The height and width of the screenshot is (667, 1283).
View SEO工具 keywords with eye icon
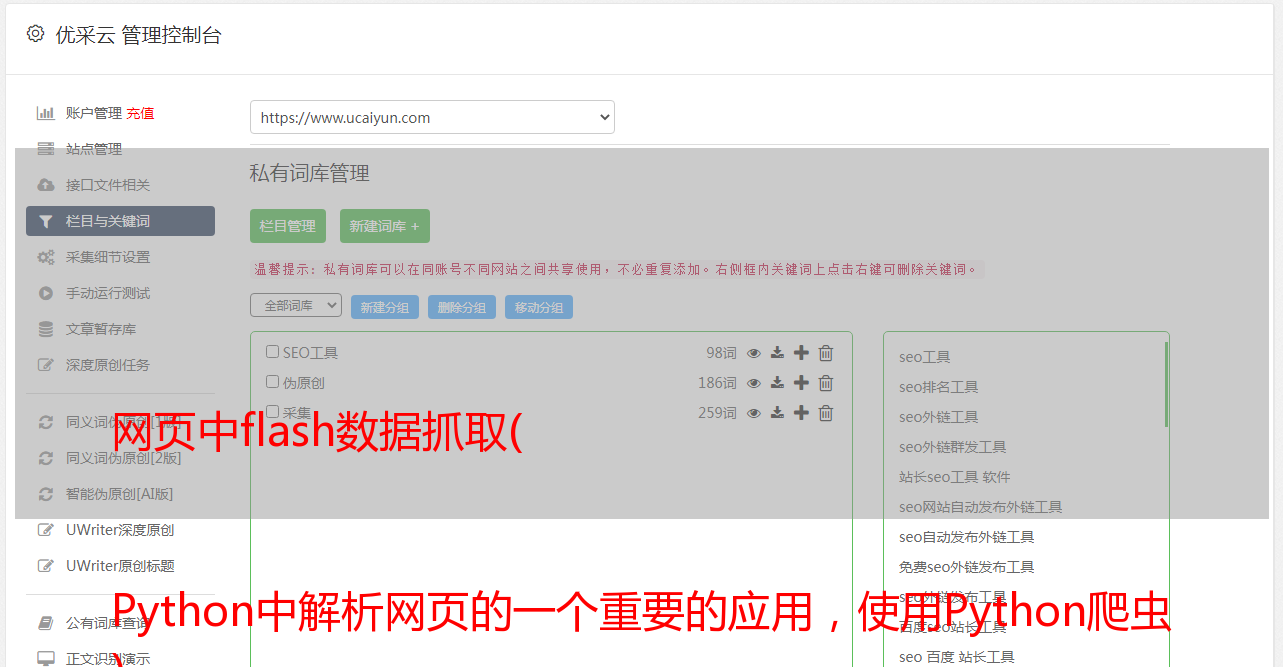754,353
